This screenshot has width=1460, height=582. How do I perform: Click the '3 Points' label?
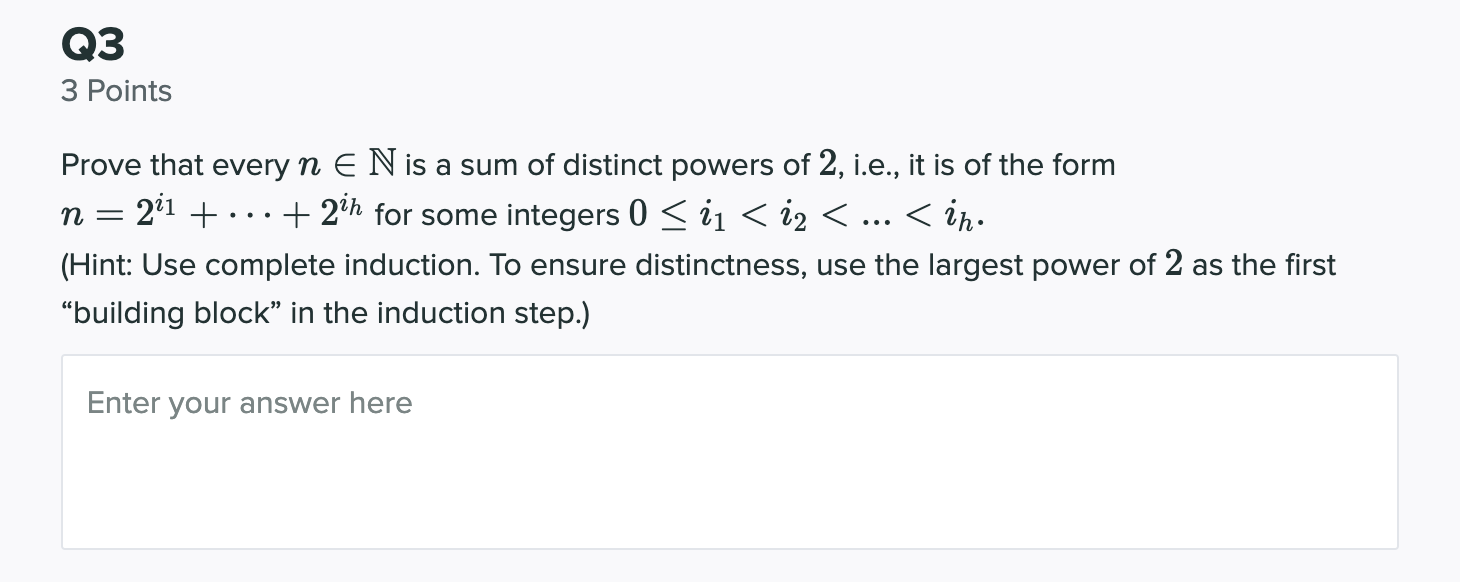tap(116, 91)
